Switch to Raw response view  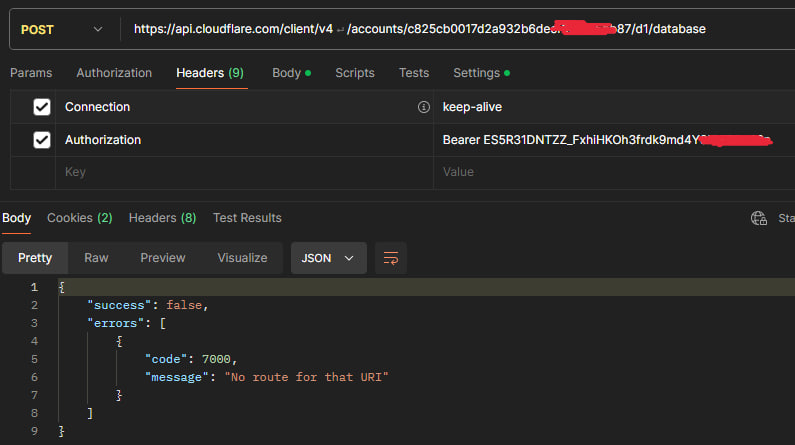tap(96, 258)
